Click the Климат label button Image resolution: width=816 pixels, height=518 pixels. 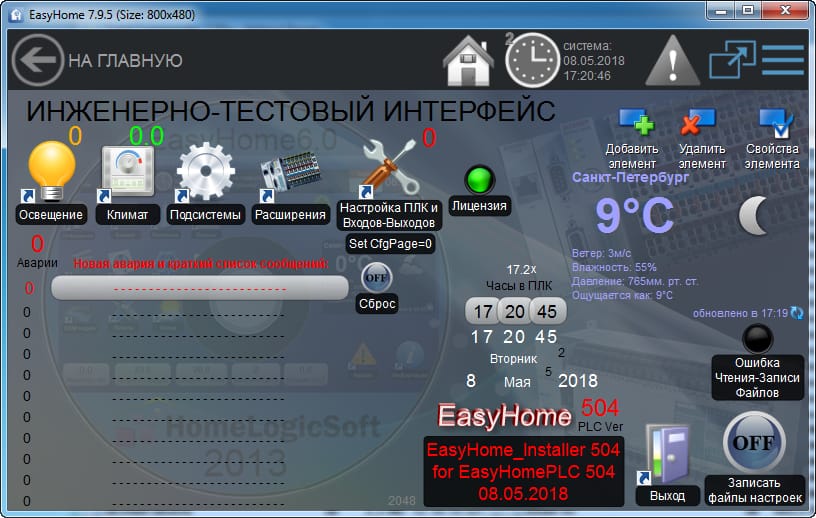[128, 214]
